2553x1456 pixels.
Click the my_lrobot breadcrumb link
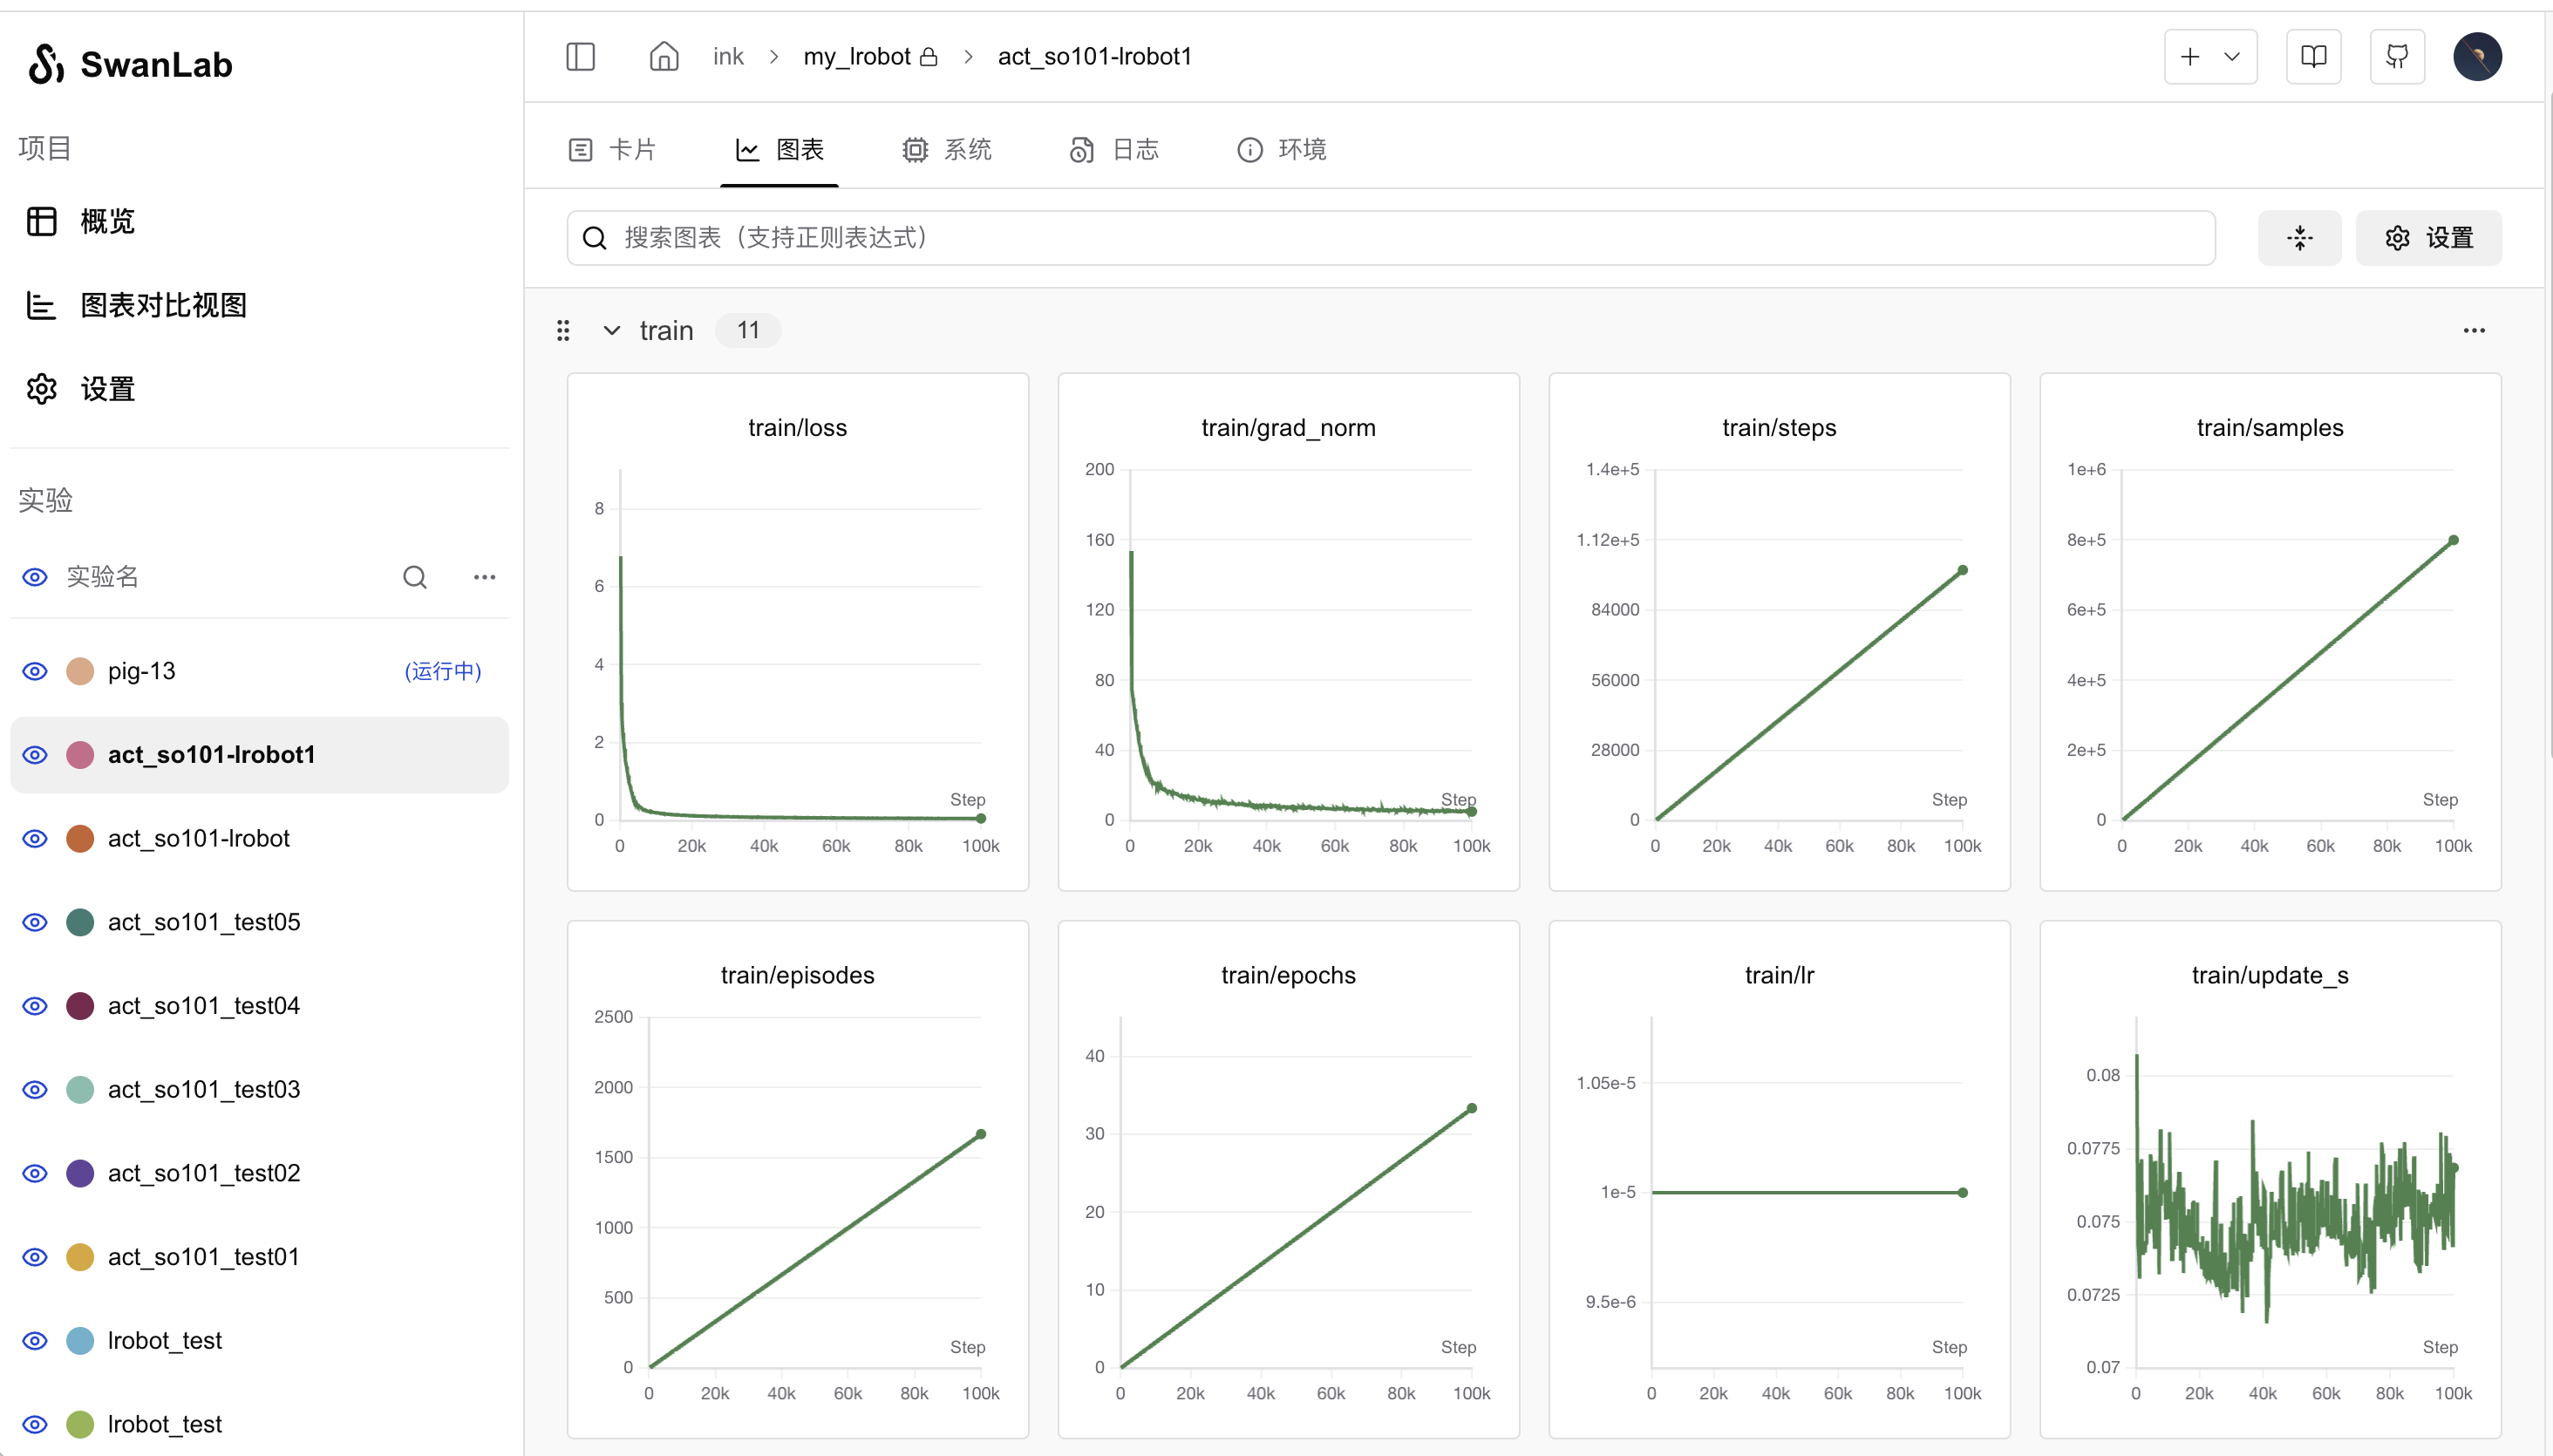point(857,57)
